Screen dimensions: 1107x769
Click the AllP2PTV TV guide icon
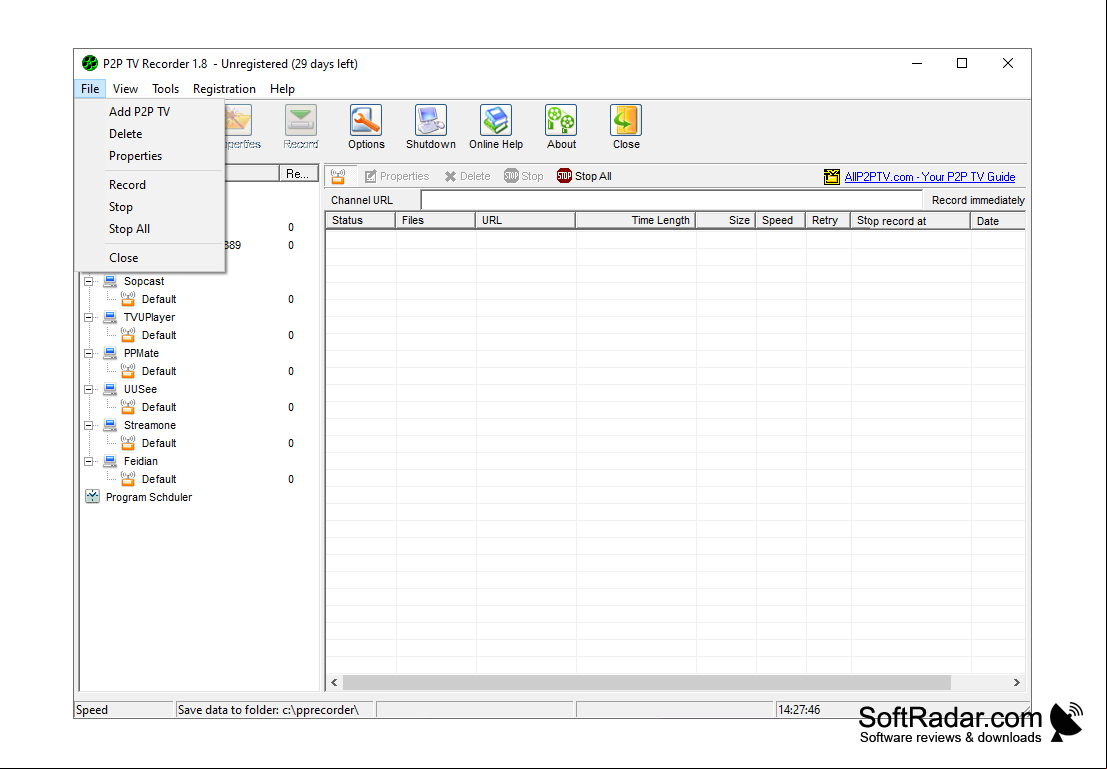(832, 177)
